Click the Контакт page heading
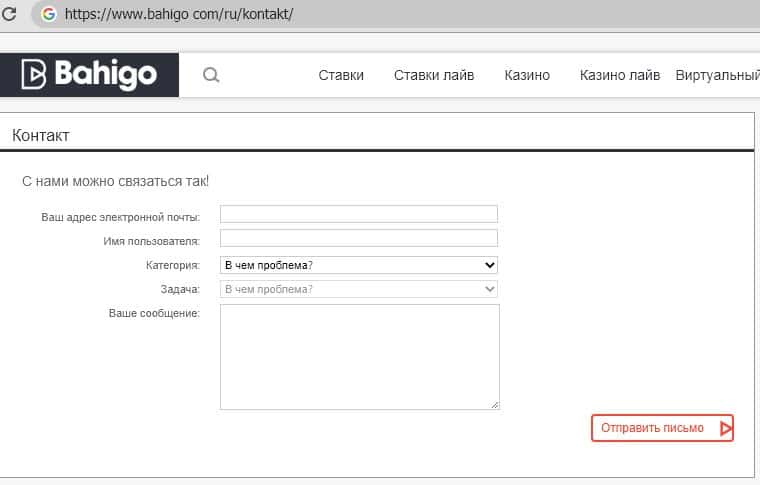Viewport: 760px width, 485px height. pos(41,135)
